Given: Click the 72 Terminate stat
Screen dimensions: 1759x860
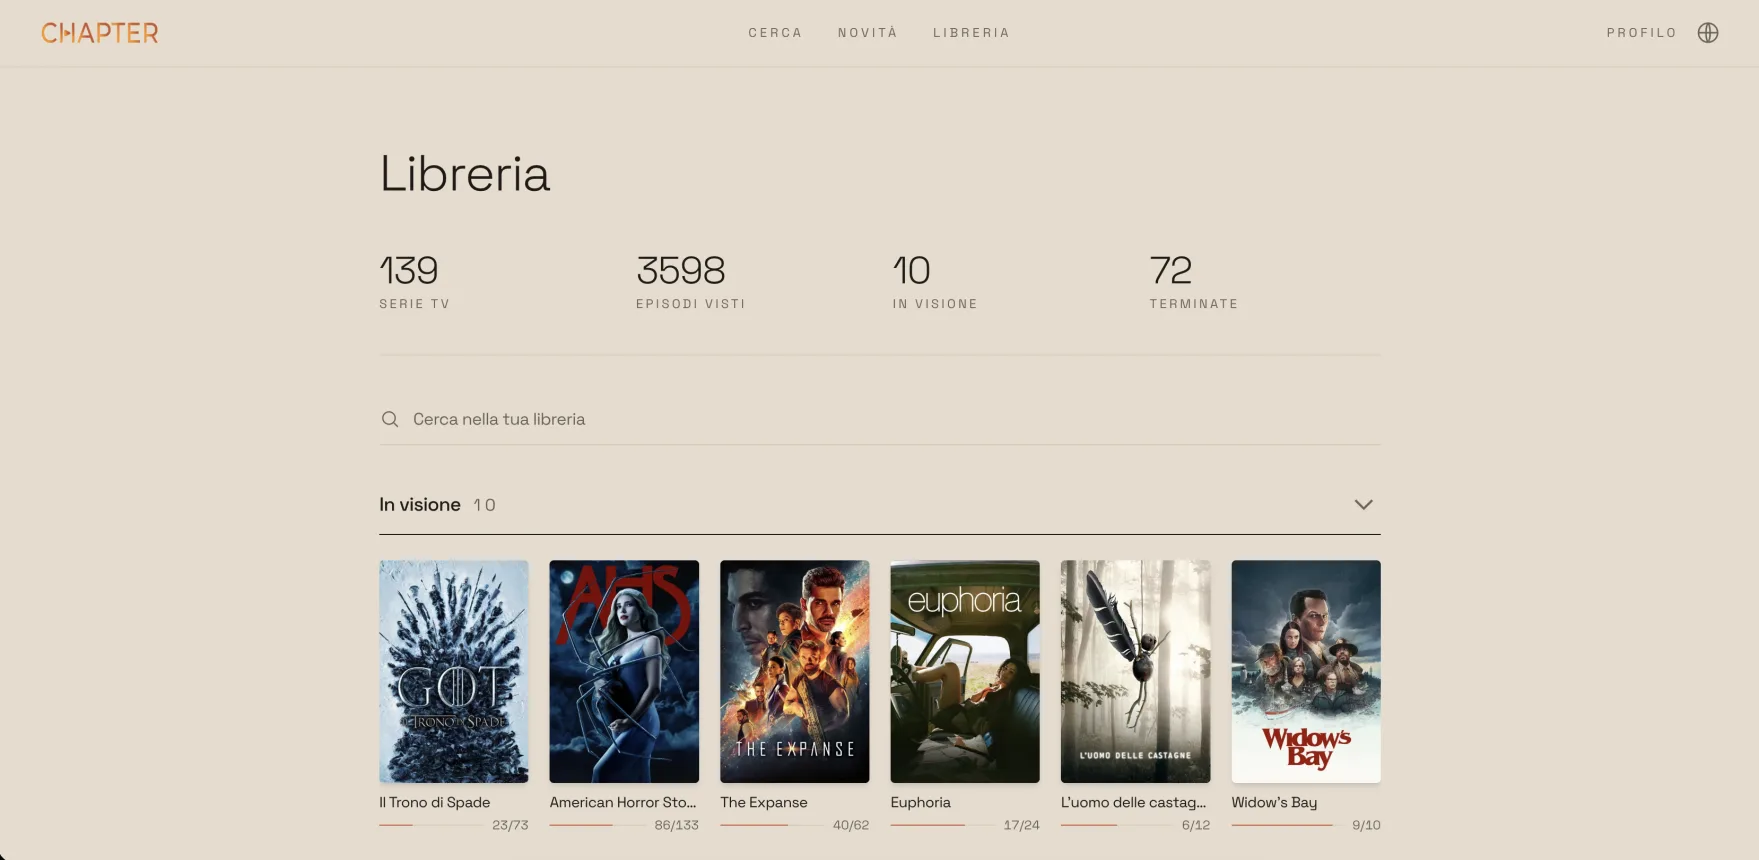Looking at the screenshot, I should coord(1194,281).
